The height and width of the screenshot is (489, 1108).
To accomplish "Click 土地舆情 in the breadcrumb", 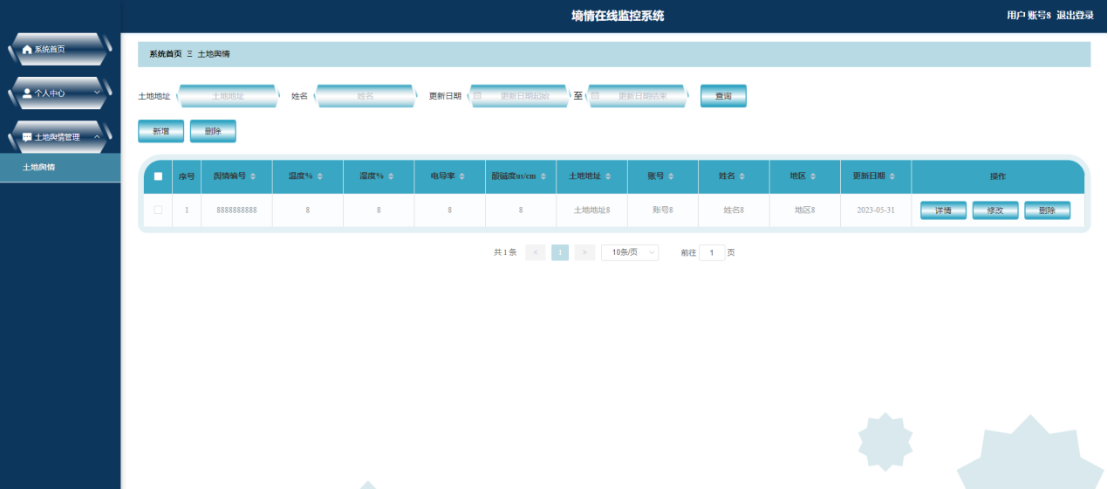I will (213, 54).
